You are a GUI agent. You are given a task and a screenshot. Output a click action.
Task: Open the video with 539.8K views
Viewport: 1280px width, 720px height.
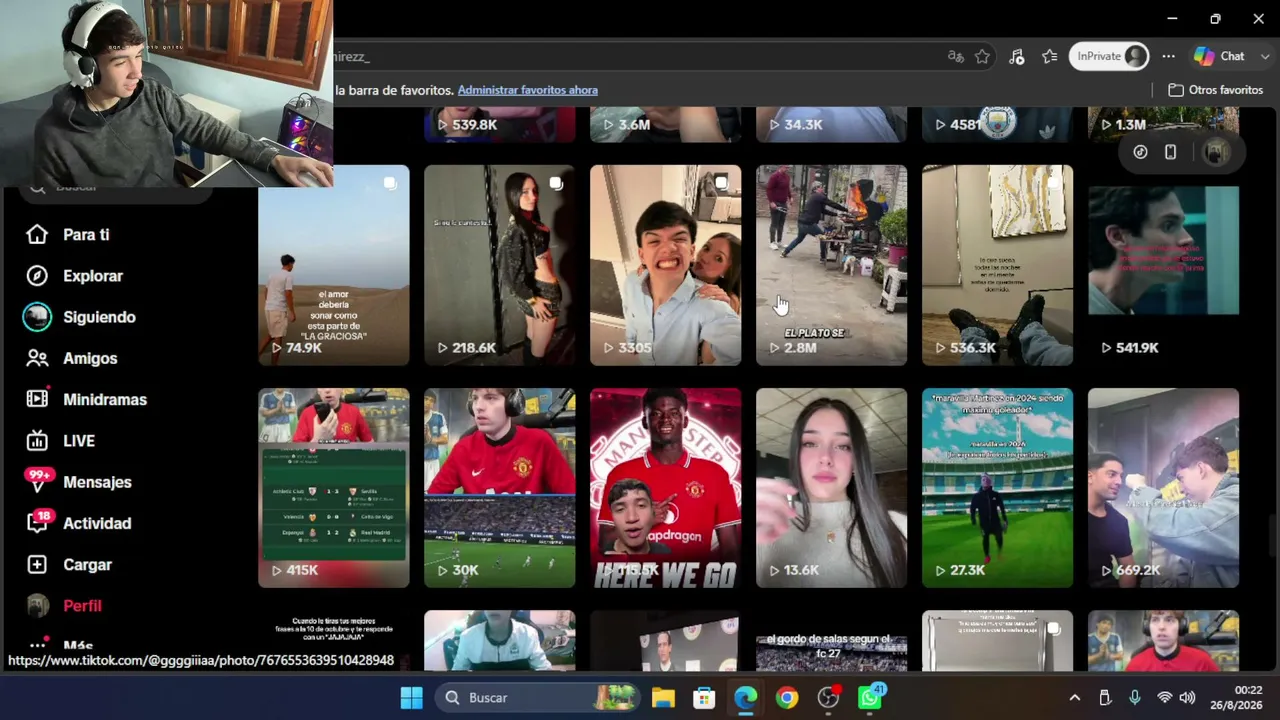500,124
